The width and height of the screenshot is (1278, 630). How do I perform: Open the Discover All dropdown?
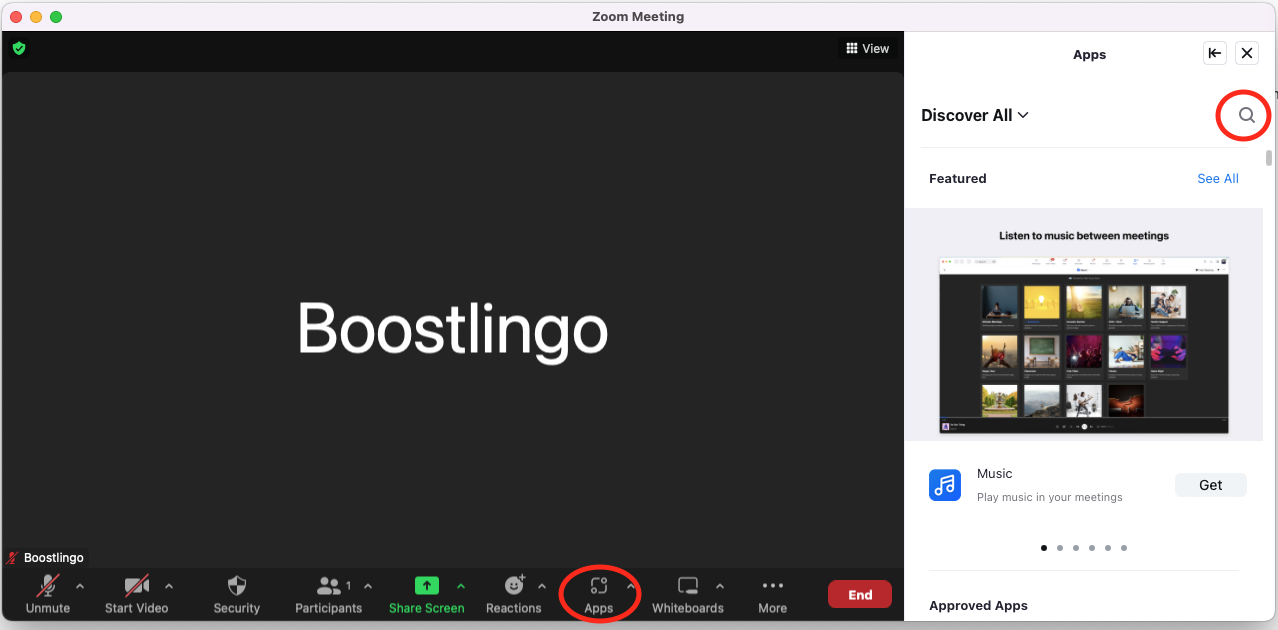pos(975,115)
